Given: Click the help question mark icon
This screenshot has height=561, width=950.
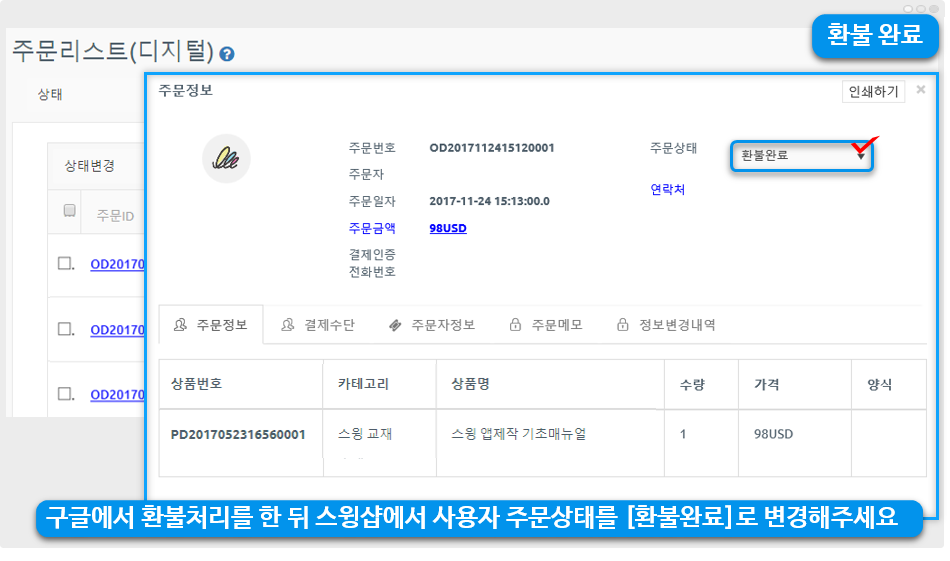Looking at the screenshot, I should [x=227, y=54].
